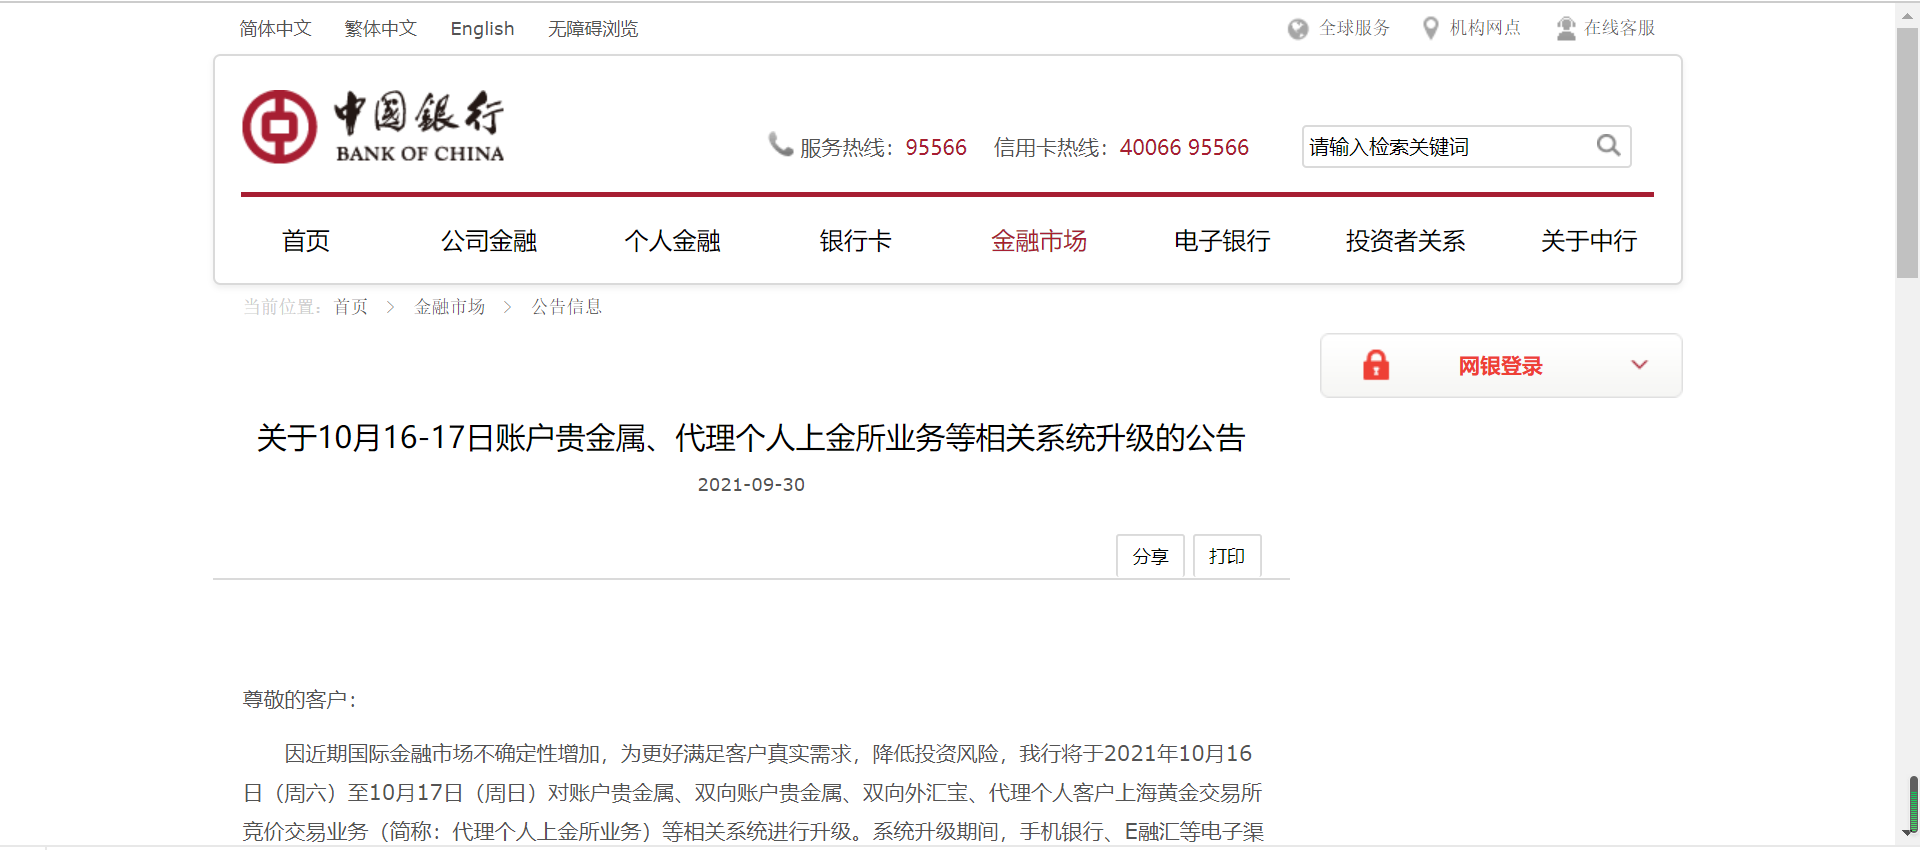Go to 投资者关系 section
The image size is (1920, 850).
coord(1404,241)
